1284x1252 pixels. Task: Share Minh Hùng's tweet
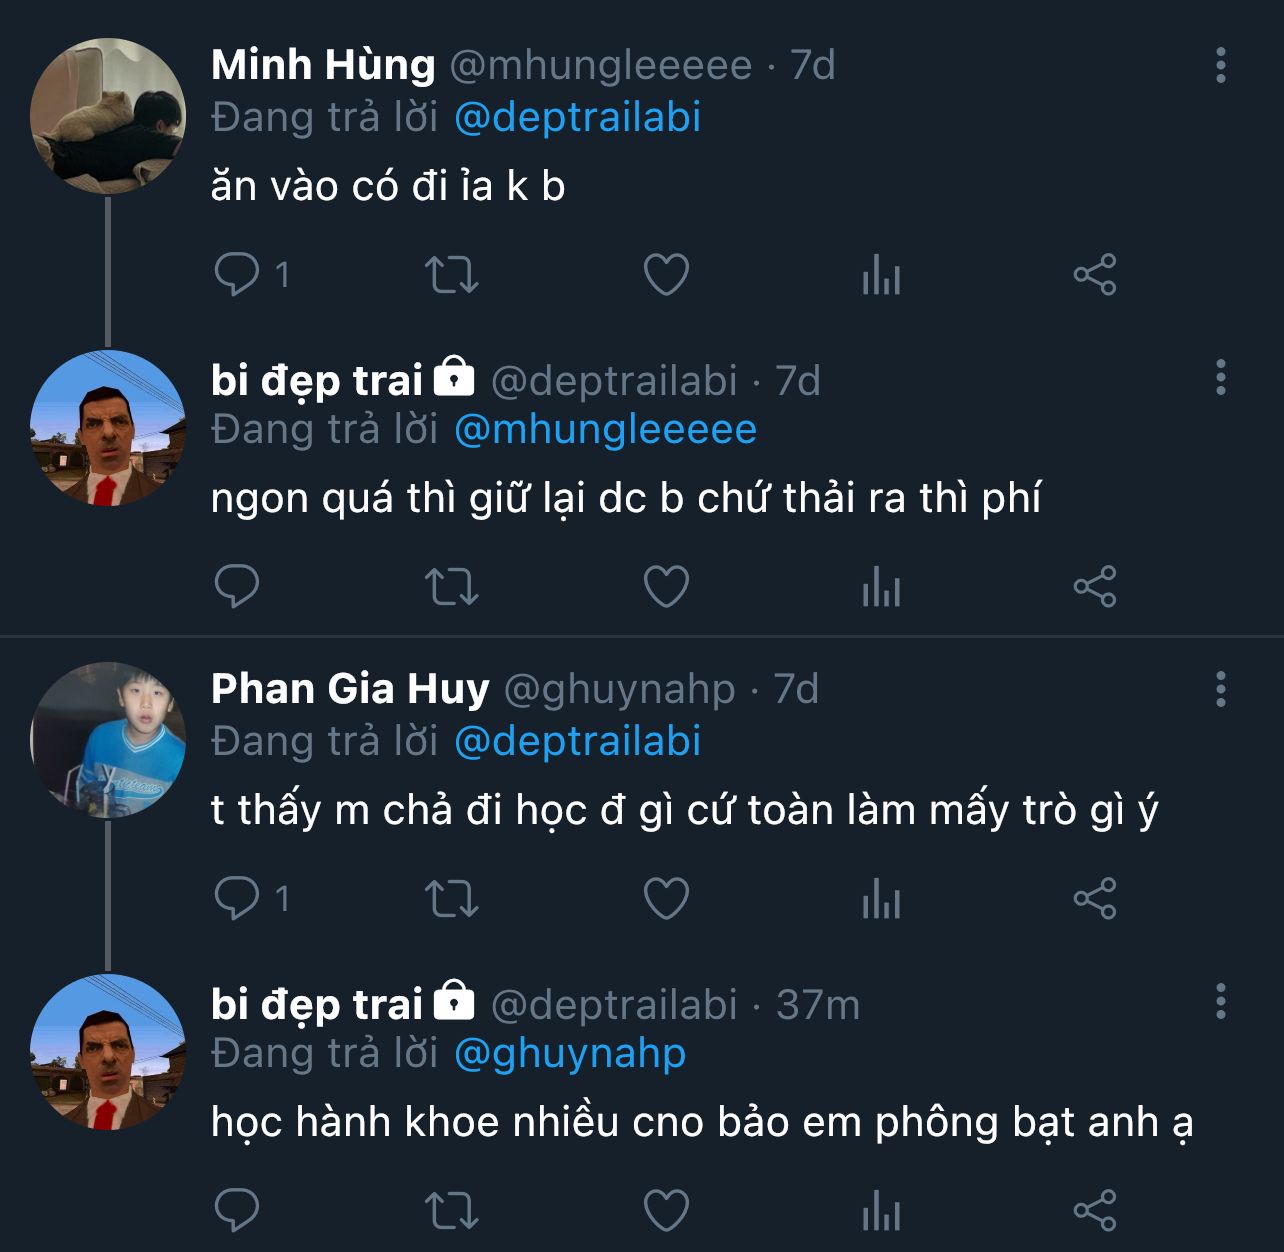[x=1095, y=274]
